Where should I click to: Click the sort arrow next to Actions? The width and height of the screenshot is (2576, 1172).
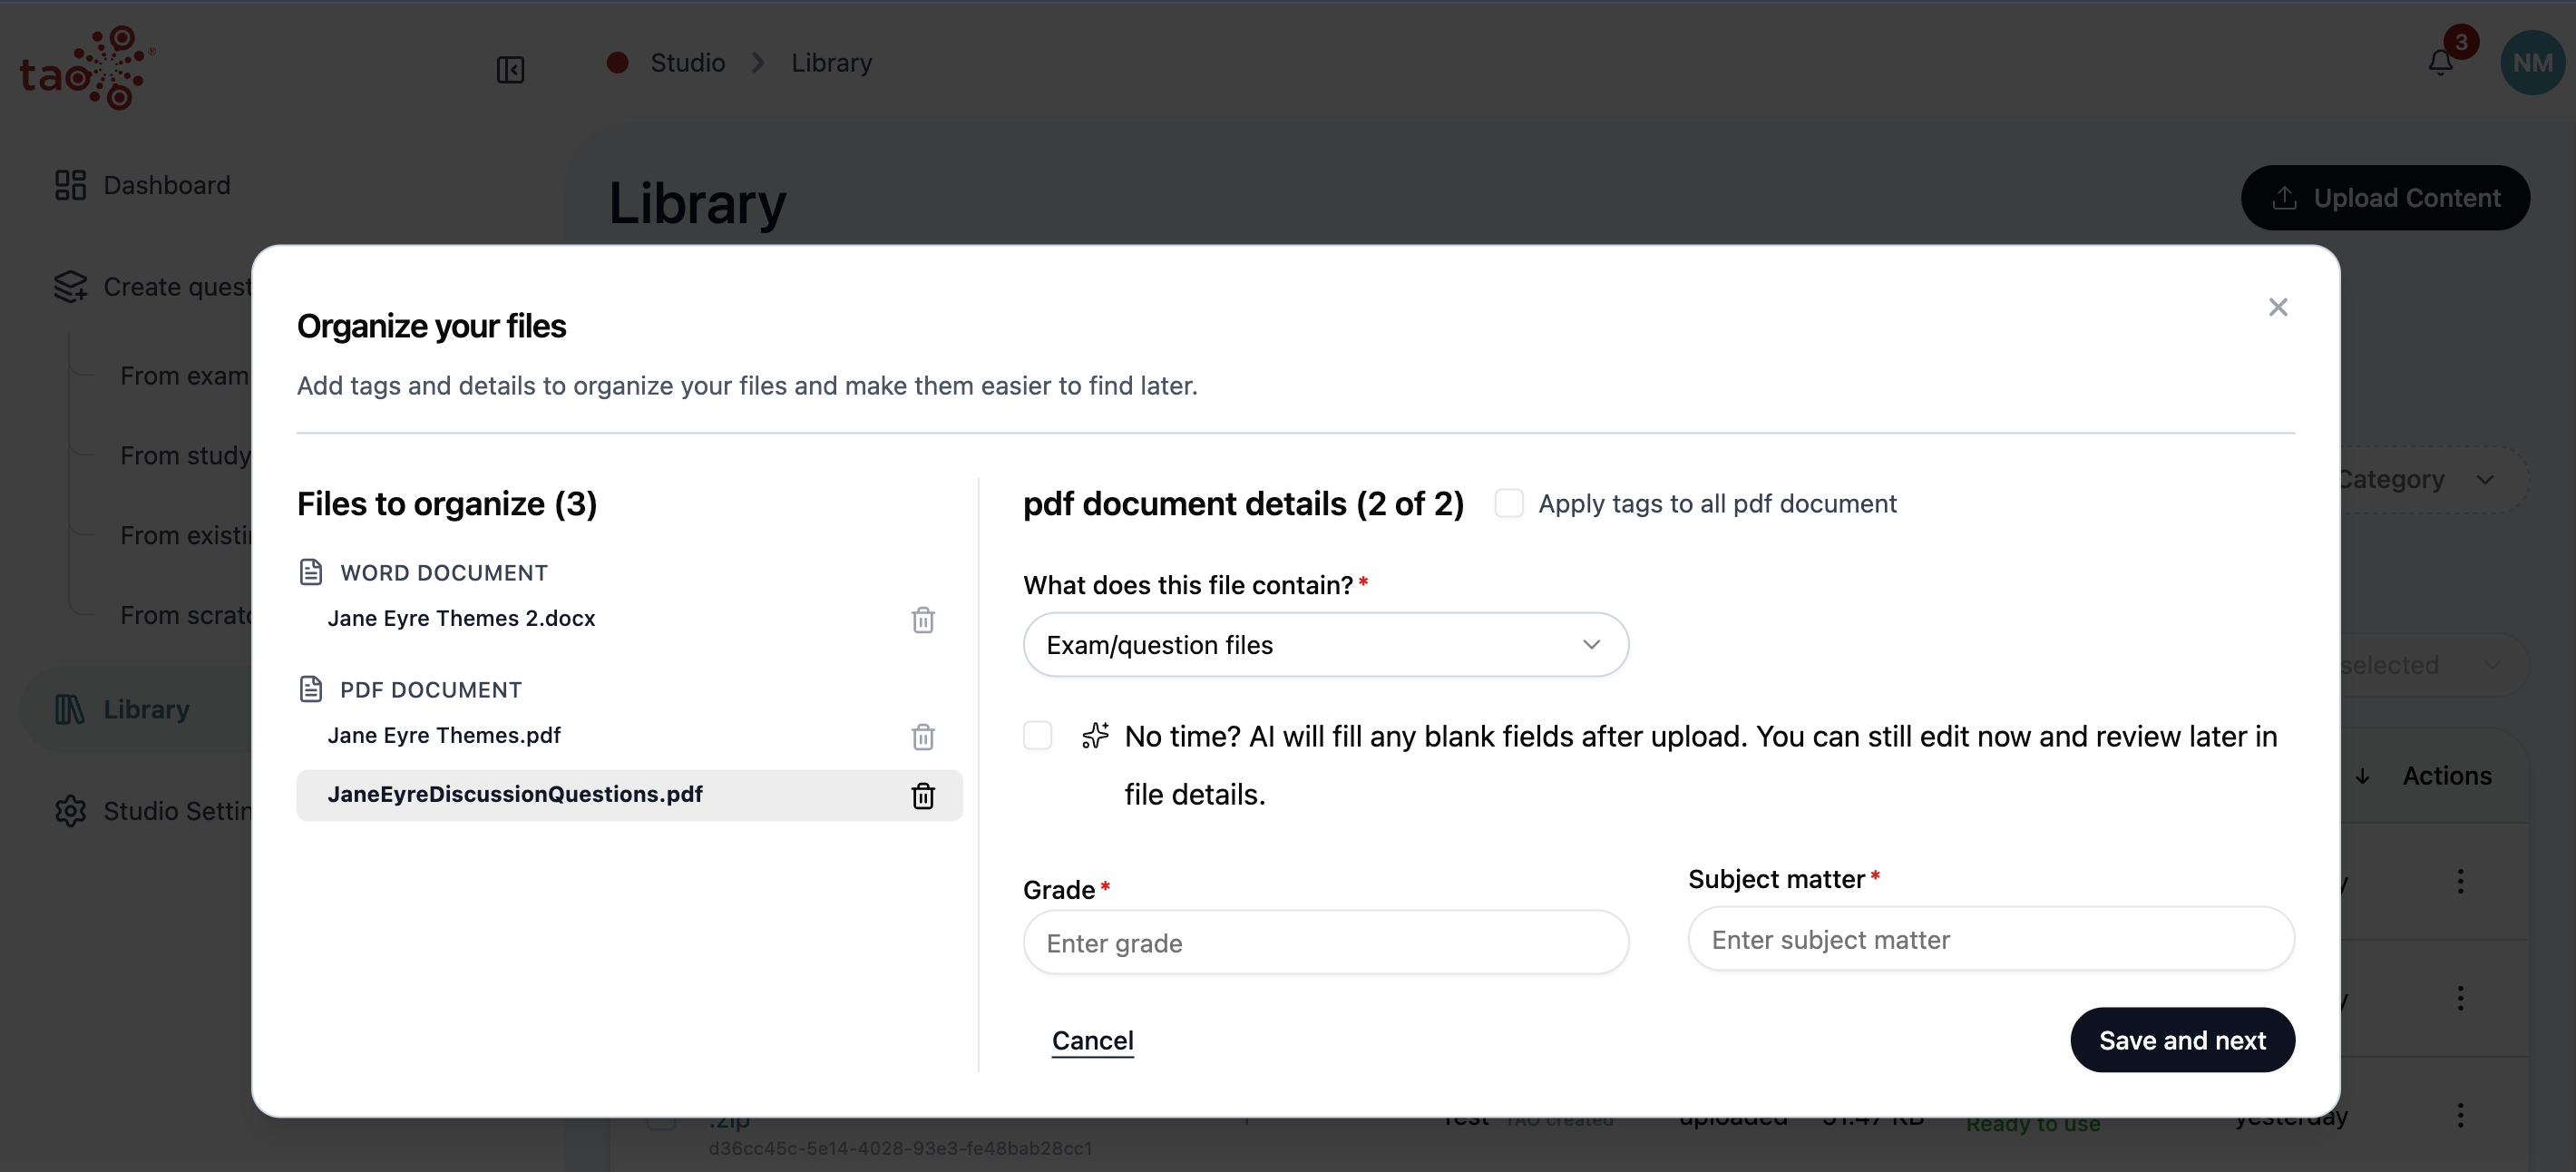(x=2362, y=776)
